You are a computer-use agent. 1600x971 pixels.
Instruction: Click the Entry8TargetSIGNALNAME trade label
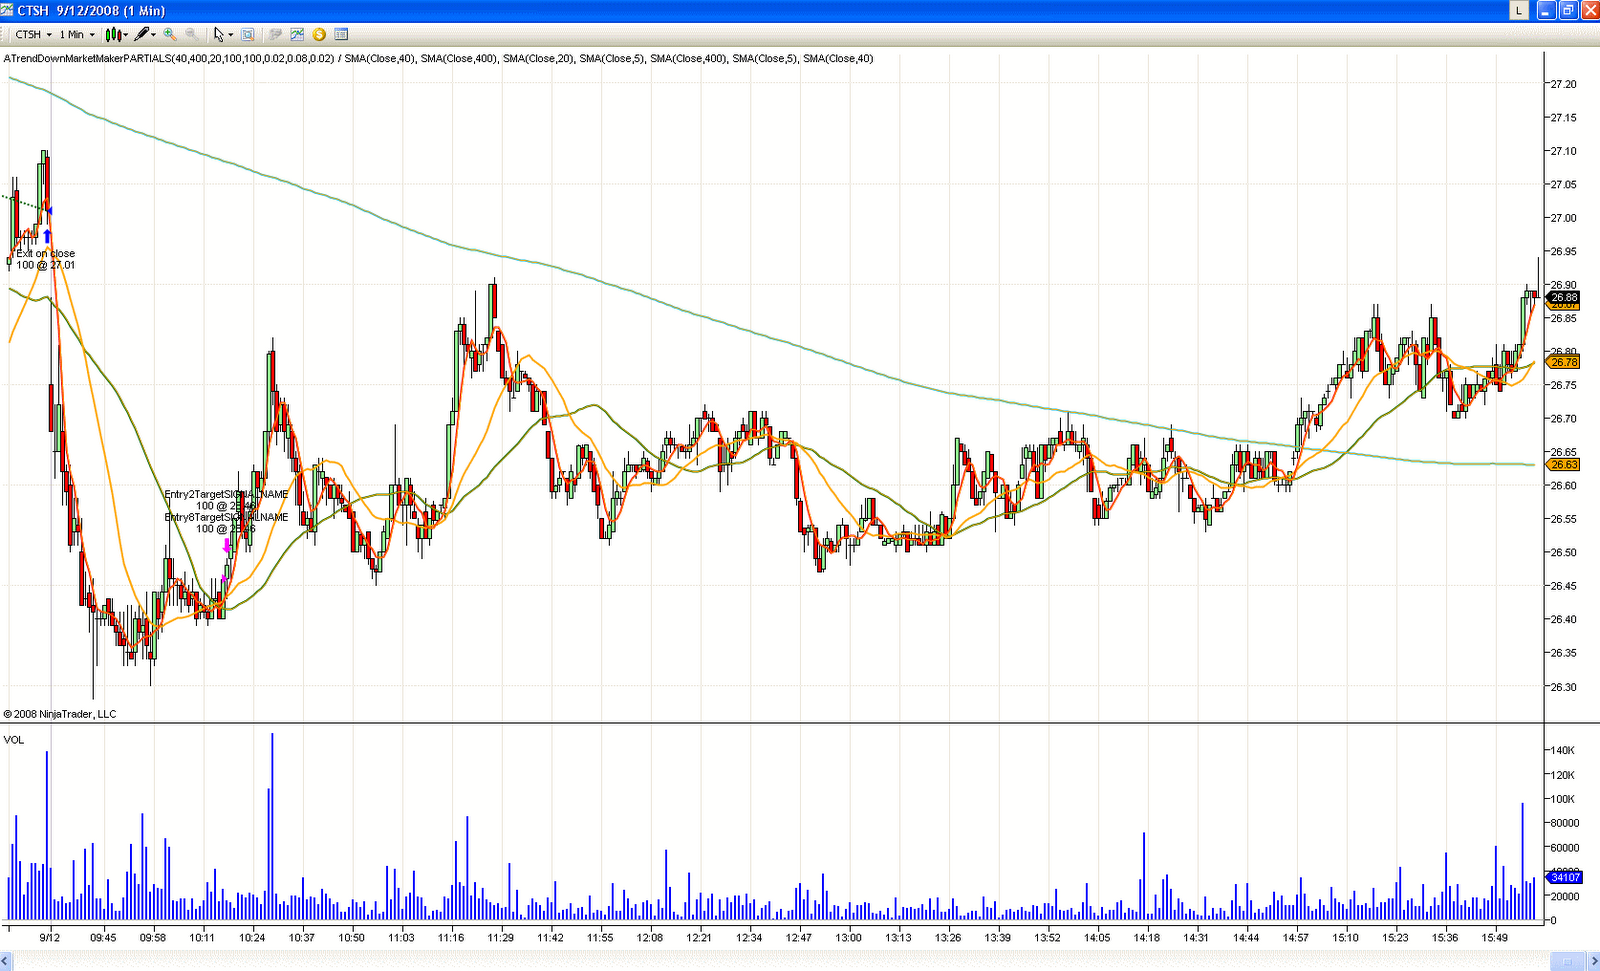coord(226,517)
